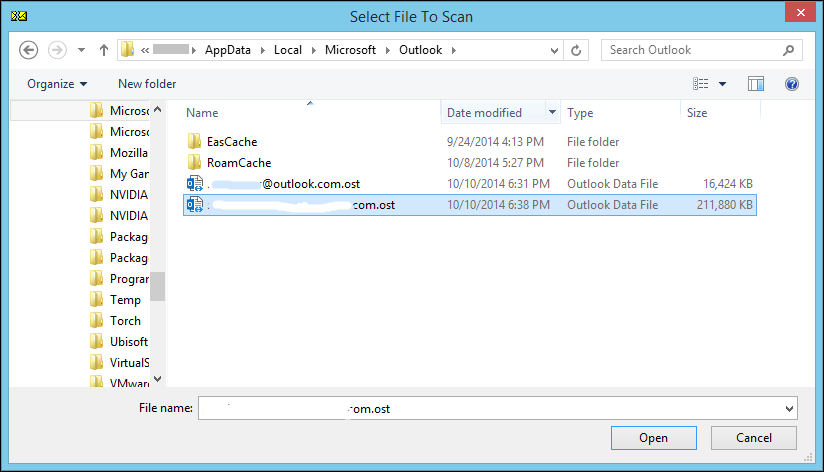
Task: Click the Back navigation arrow
Action: click(28, 50)
